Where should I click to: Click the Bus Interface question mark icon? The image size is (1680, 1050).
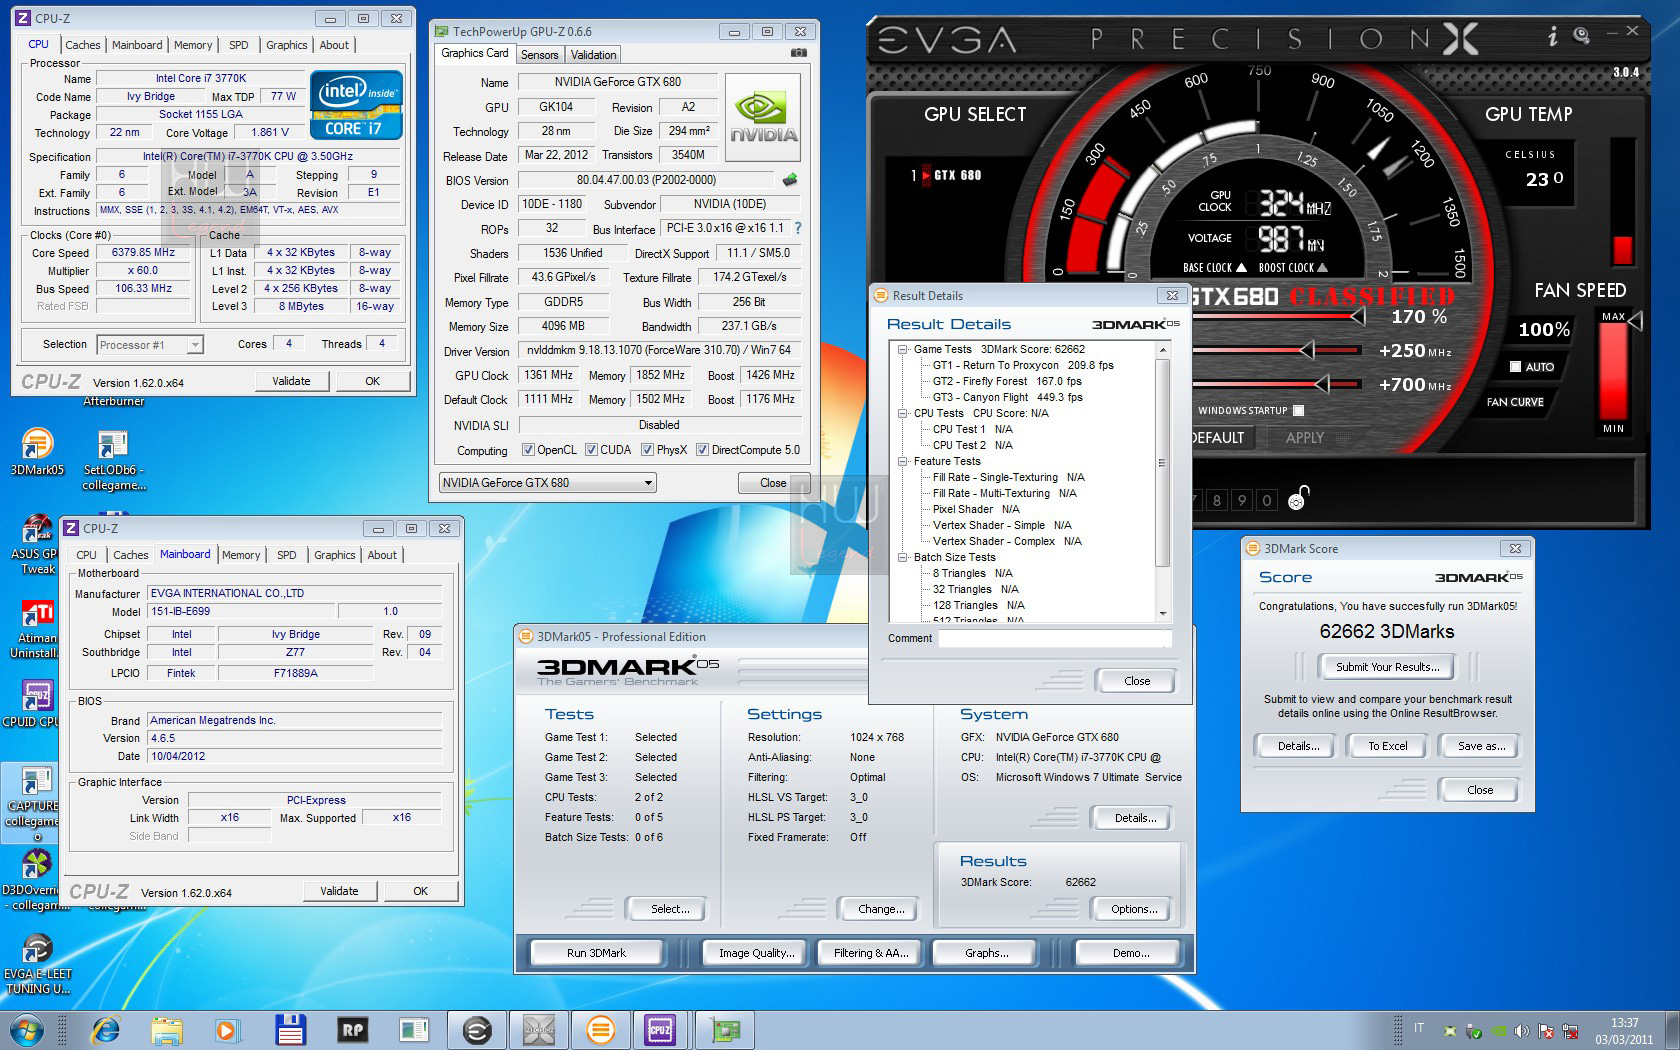click(798, 228)
